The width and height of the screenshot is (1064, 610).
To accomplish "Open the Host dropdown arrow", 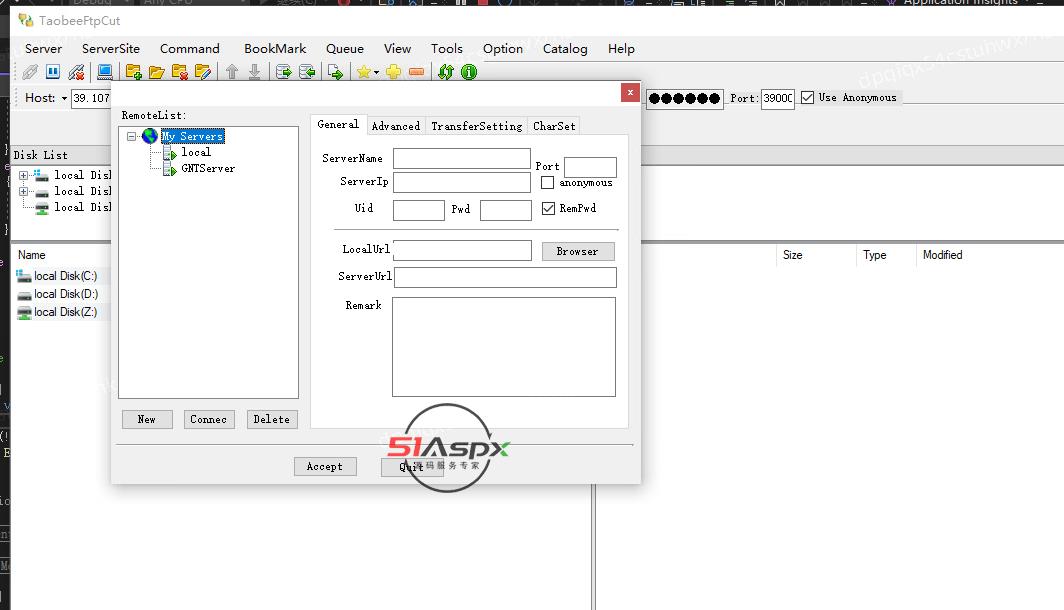I will (64, 98).
